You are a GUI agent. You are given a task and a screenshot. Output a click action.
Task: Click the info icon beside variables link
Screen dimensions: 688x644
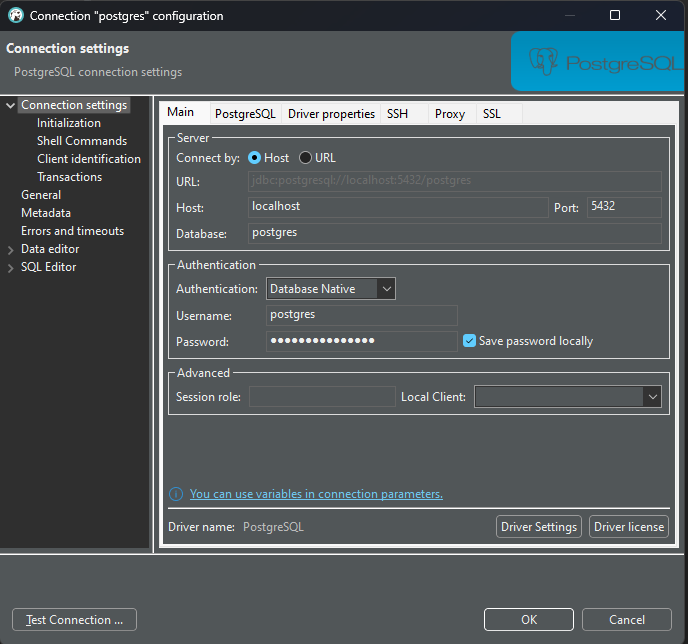click(x=176, y=494)
